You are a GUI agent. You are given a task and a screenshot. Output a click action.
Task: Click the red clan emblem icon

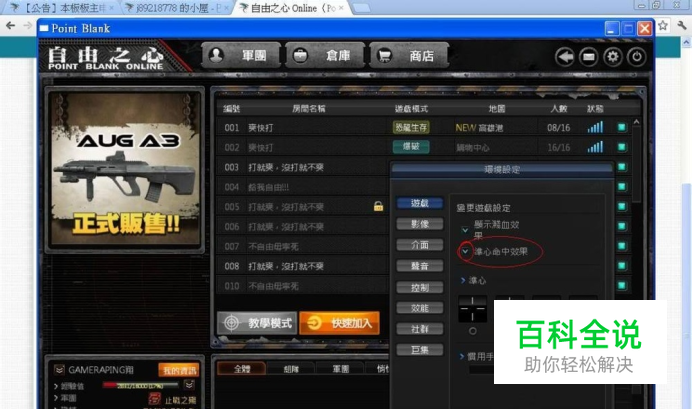(x=155, y=399)
